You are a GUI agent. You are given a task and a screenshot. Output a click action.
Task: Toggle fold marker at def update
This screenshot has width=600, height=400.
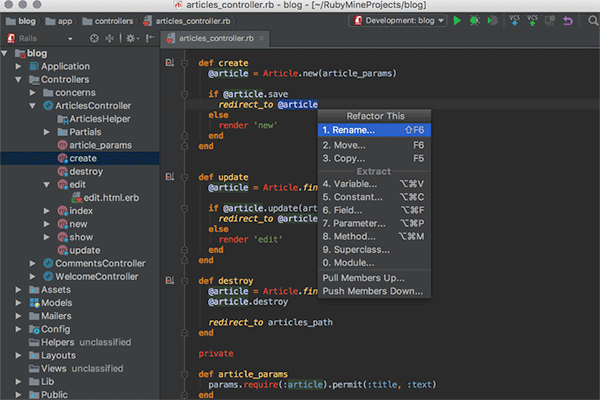[184, 177]
